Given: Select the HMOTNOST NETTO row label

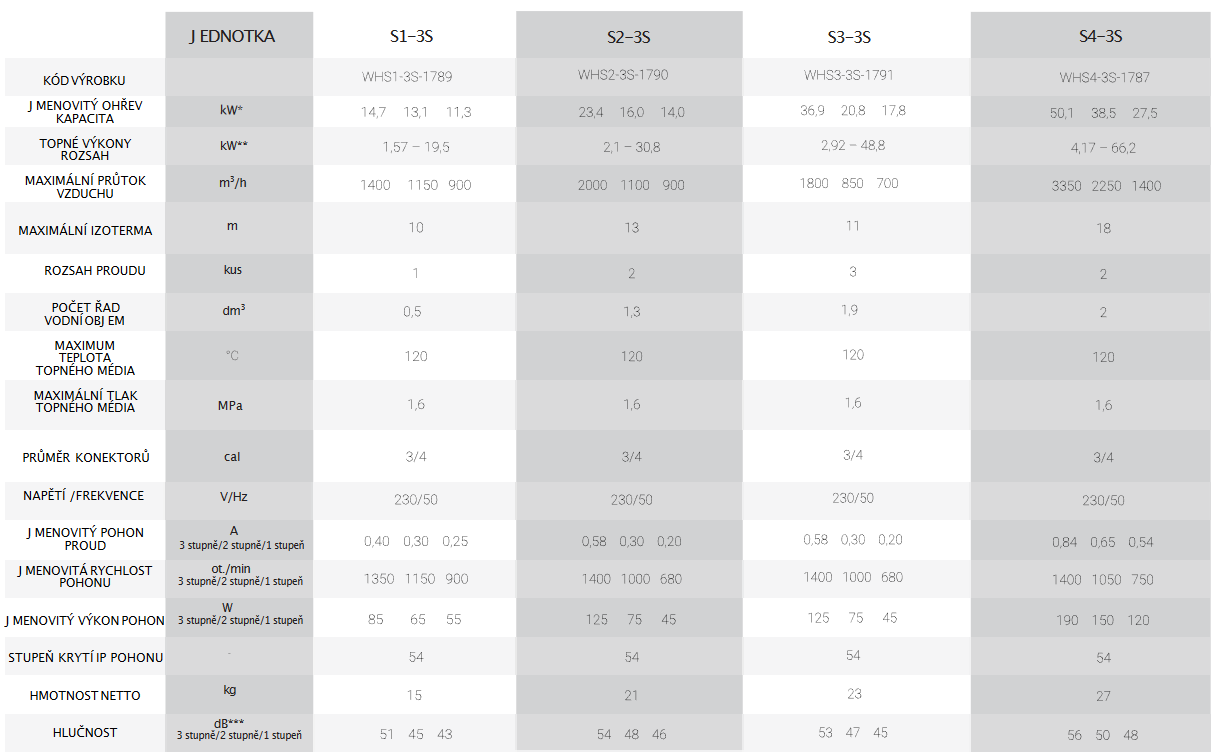Looking at the screenshot, I should point(84,696).
